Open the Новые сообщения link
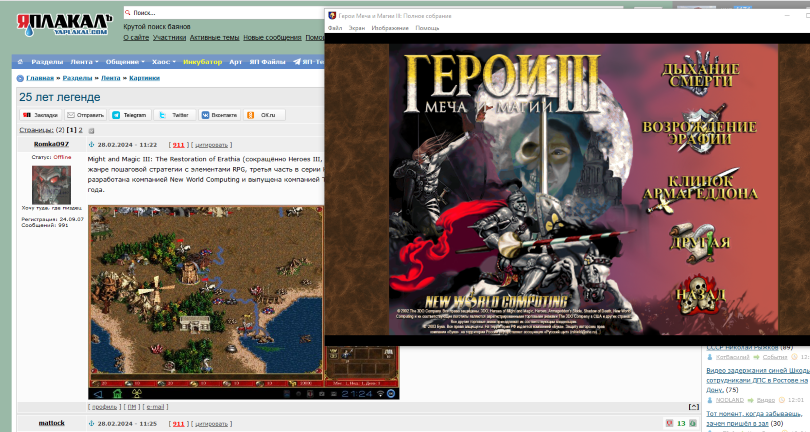This screenshot has width=810, height=432. pyautogui.click(x=272, y=38)
